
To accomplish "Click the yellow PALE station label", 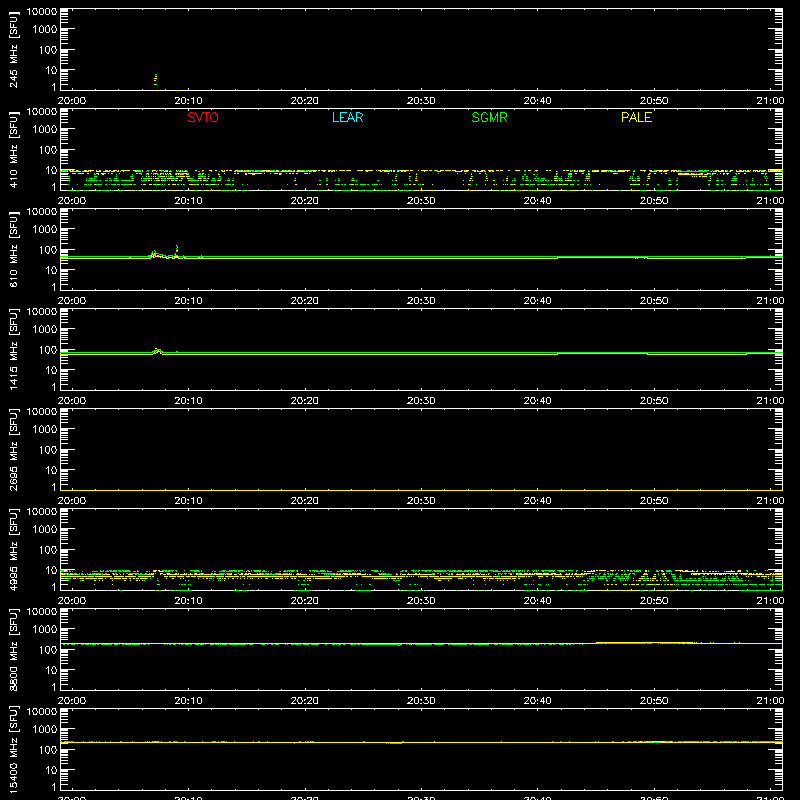I will tap(636, 117).
